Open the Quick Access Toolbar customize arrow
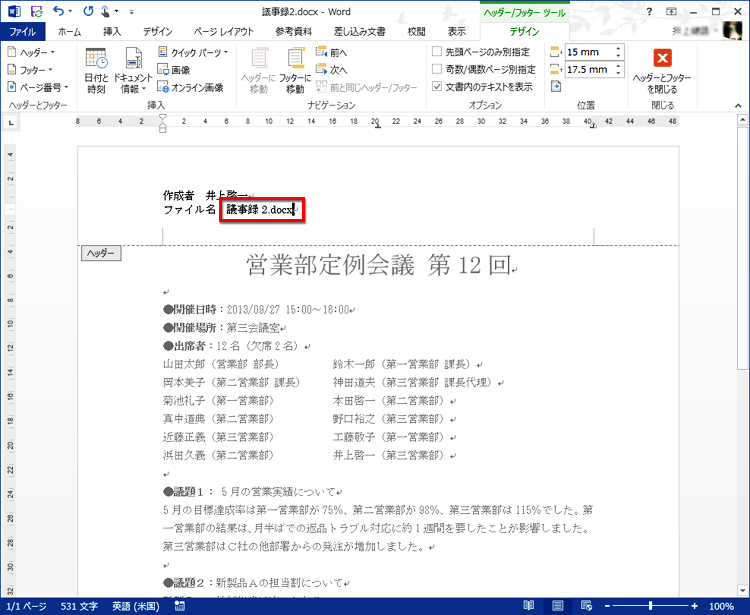The height and width of the screenshot is (615, 750). point(132,12)
